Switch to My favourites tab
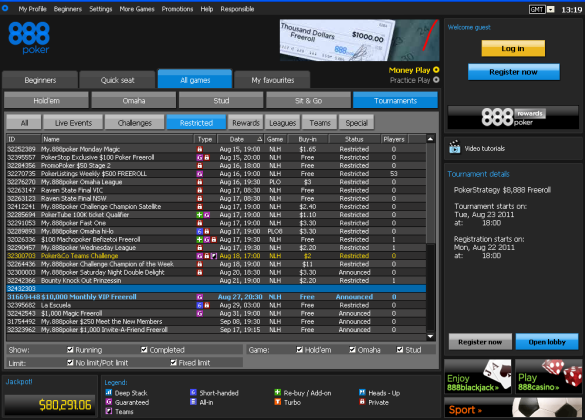585x420 pixels. click(x=272, y=80)
